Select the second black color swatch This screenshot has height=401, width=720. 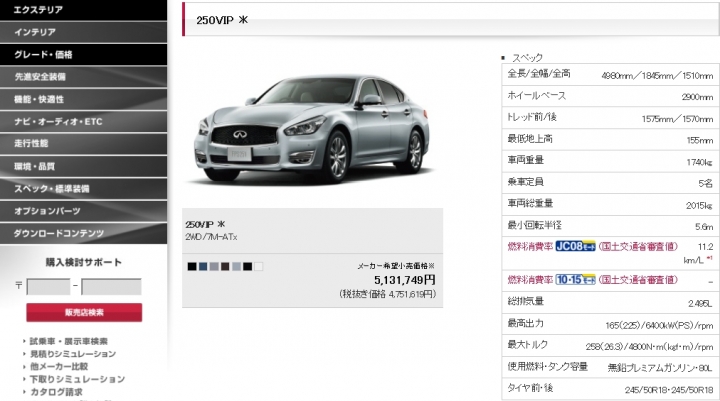248,266
